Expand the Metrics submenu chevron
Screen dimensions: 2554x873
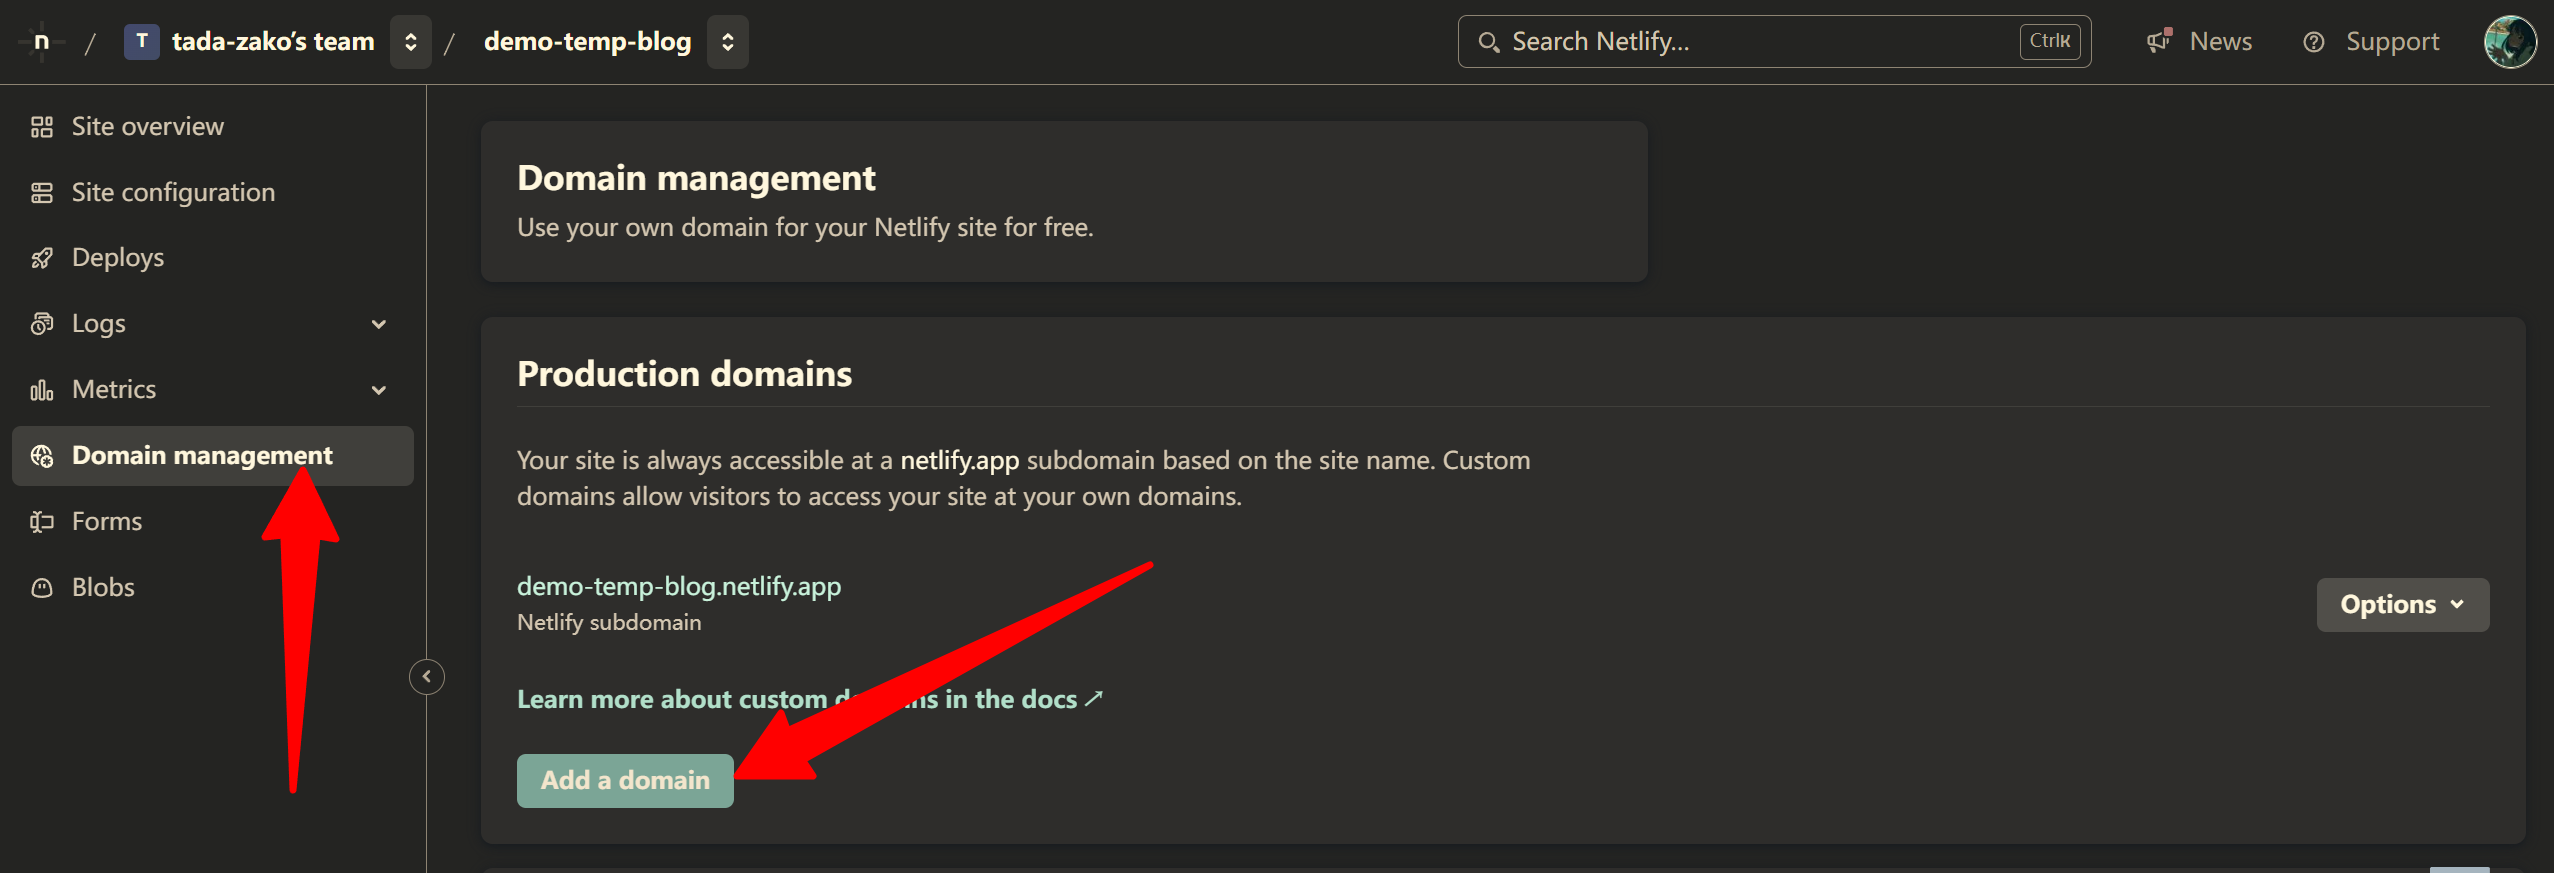coord(379,390)
